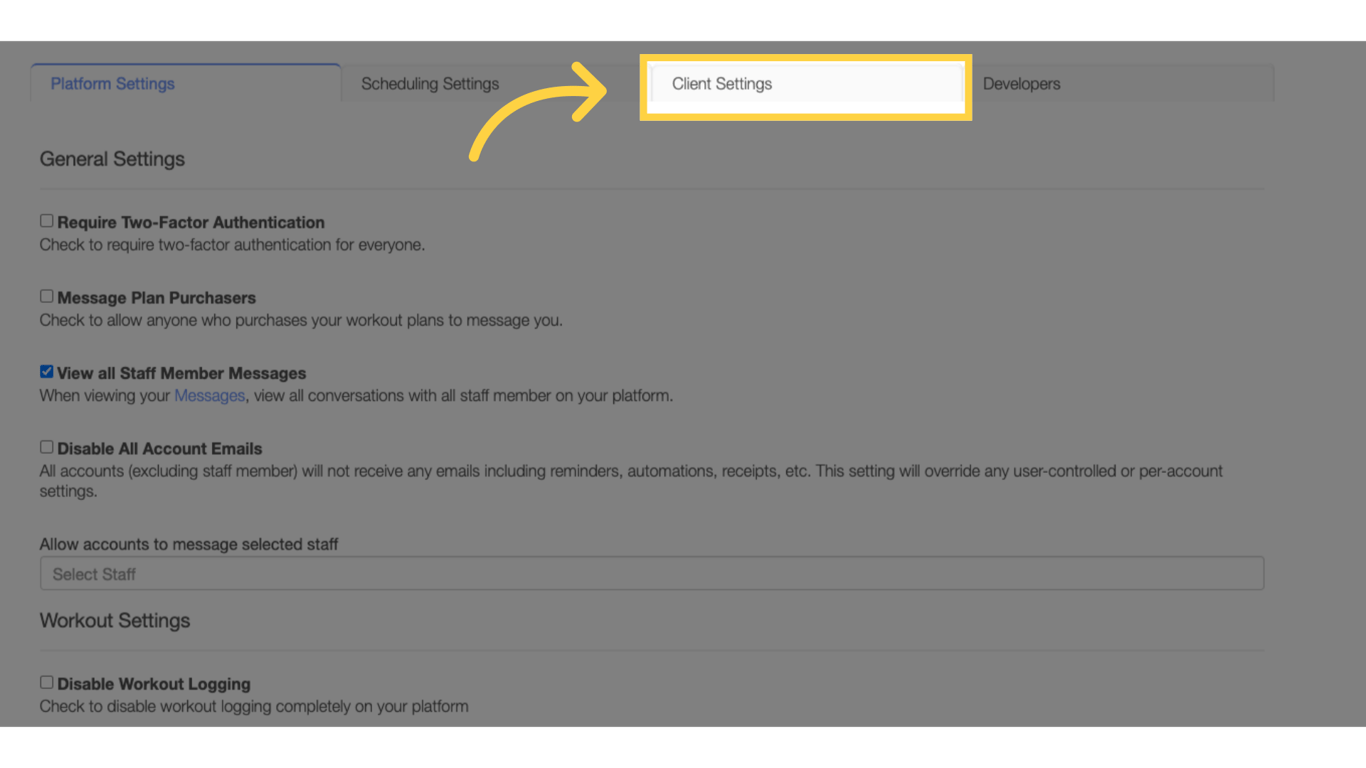
Task: Go to the Developers tab
Action: tap(1021, 84)
